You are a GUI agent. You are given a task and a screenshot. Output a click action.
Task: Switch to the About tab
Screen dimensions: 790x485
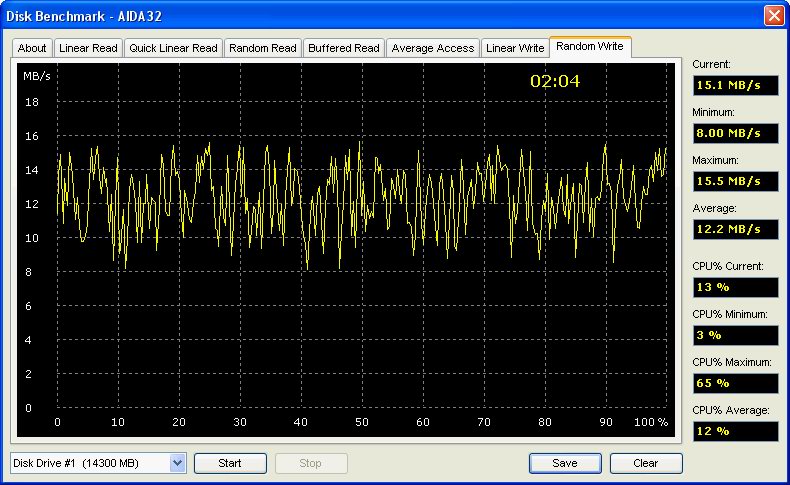[x=32, y=48]
